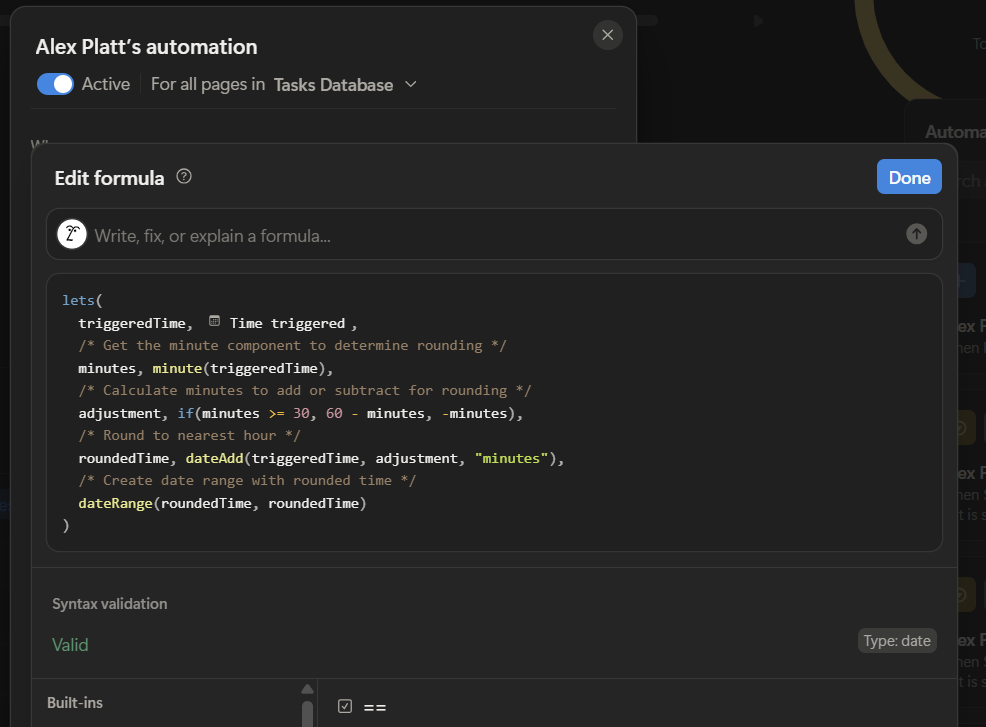Click the checkbox icon beside the == built-in
This screenshot has height=727, width=986.
point(345,705)
